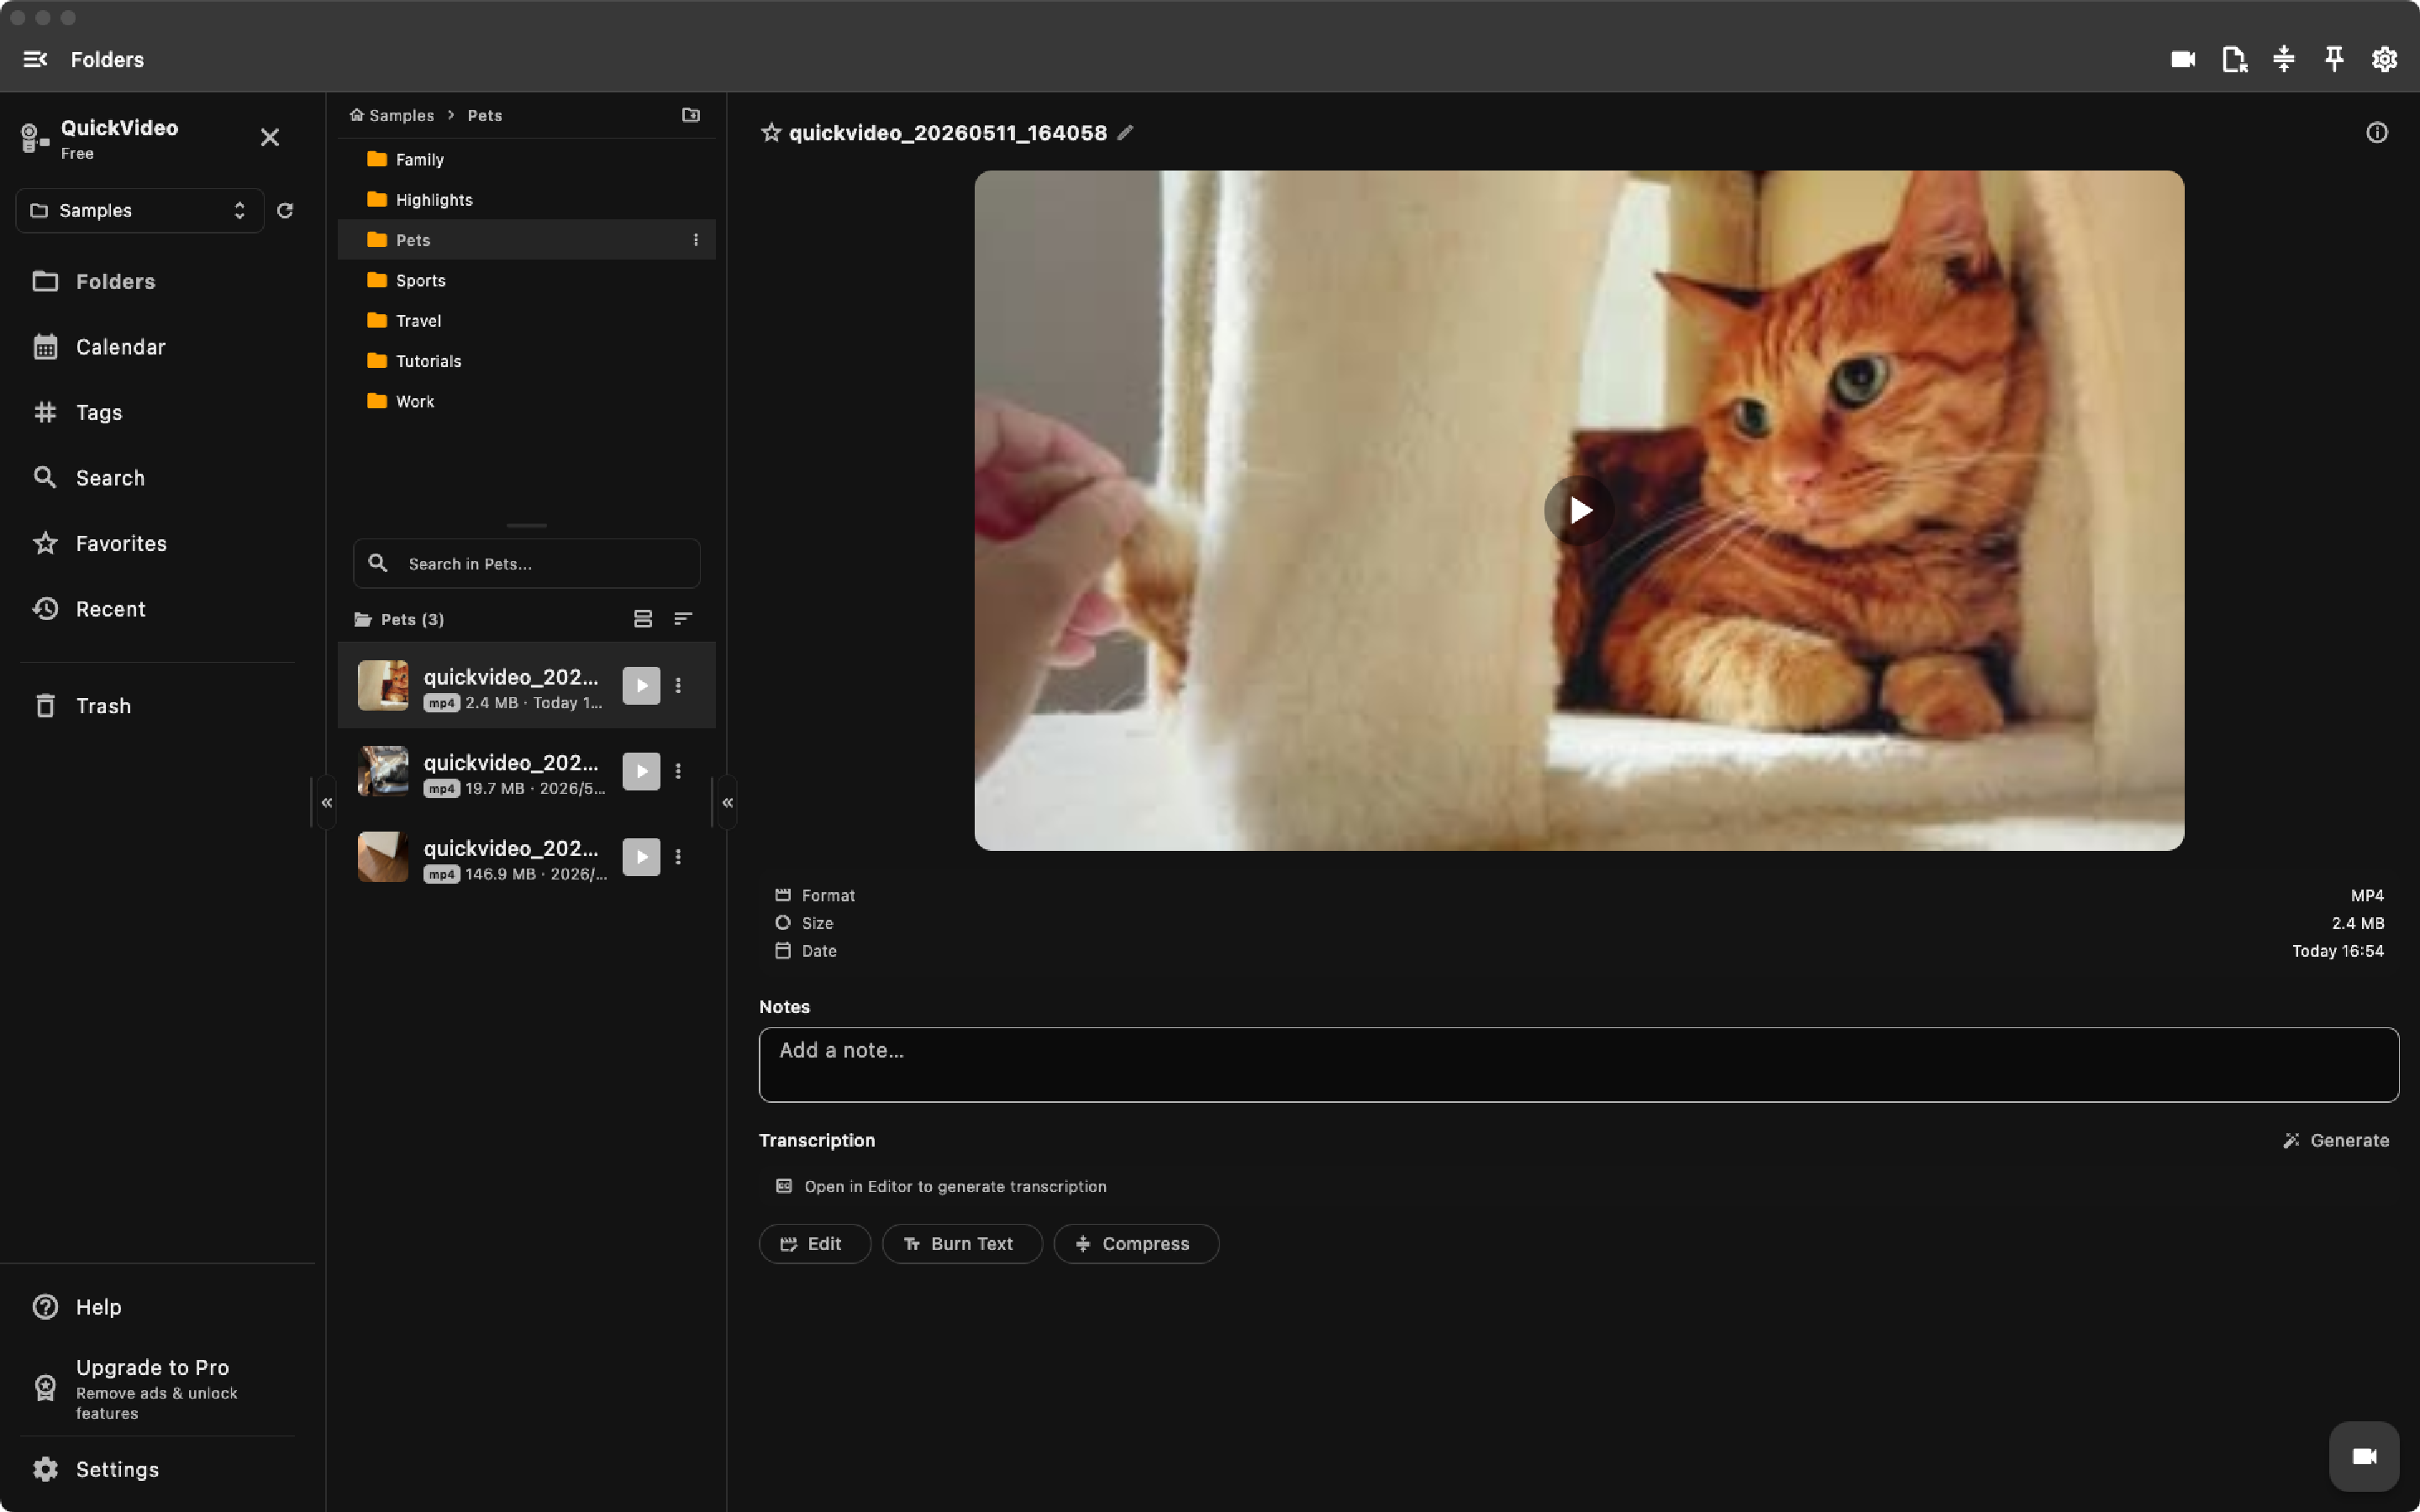Click the Search in Pets field
The height and width of the screenshot is (1512, 2420).
coord(527,564)
